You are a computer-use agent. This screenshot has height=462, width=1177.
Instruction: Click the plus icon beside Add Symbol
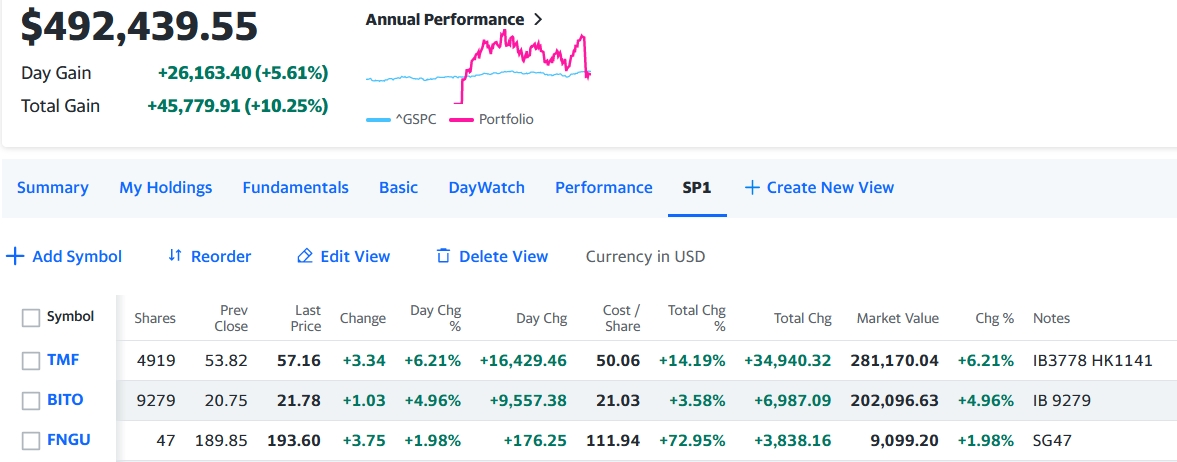pyautogui.click(x=15, y=257)
